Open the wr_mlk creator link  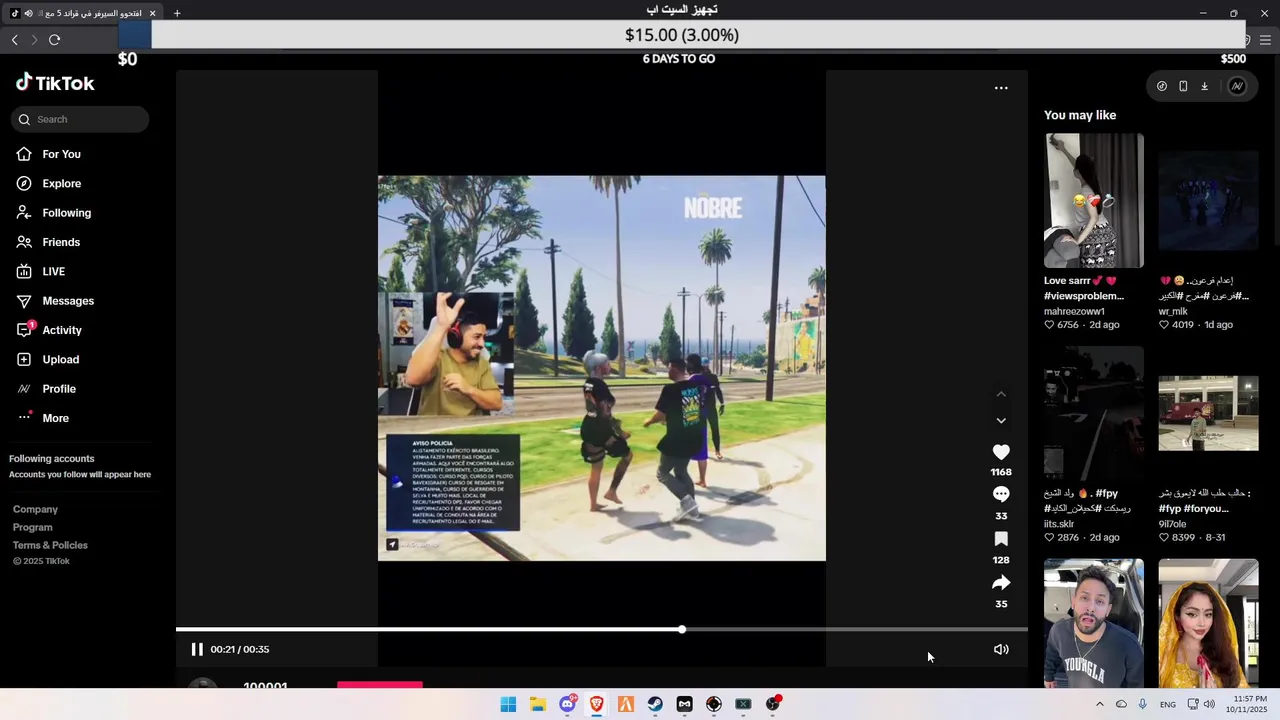1173,311
